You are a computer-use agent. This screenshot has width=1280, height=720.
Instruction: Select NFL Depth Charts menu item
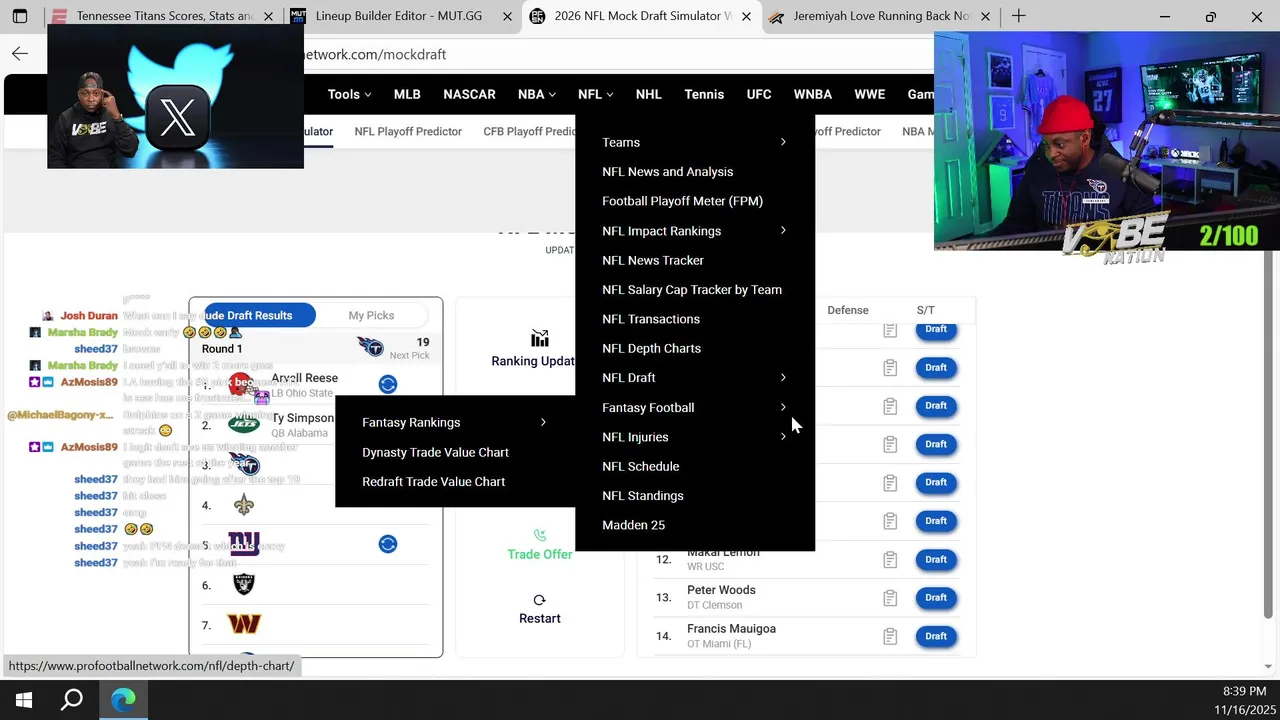coord(651,348)
